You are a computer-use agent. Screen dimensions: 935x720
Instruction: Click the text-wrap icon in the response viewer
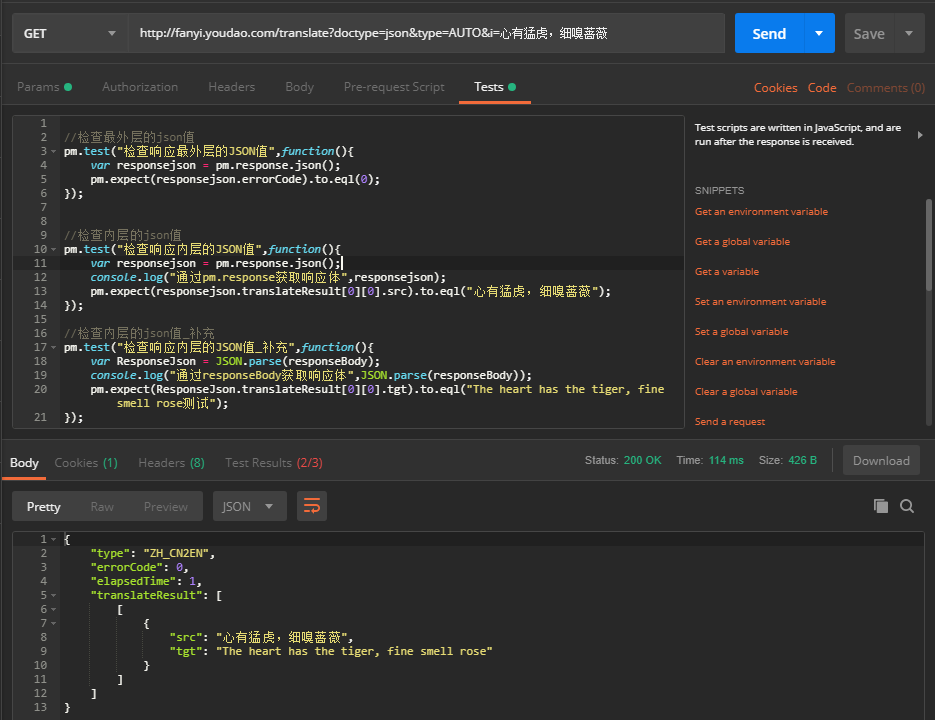tap(311, 506)
